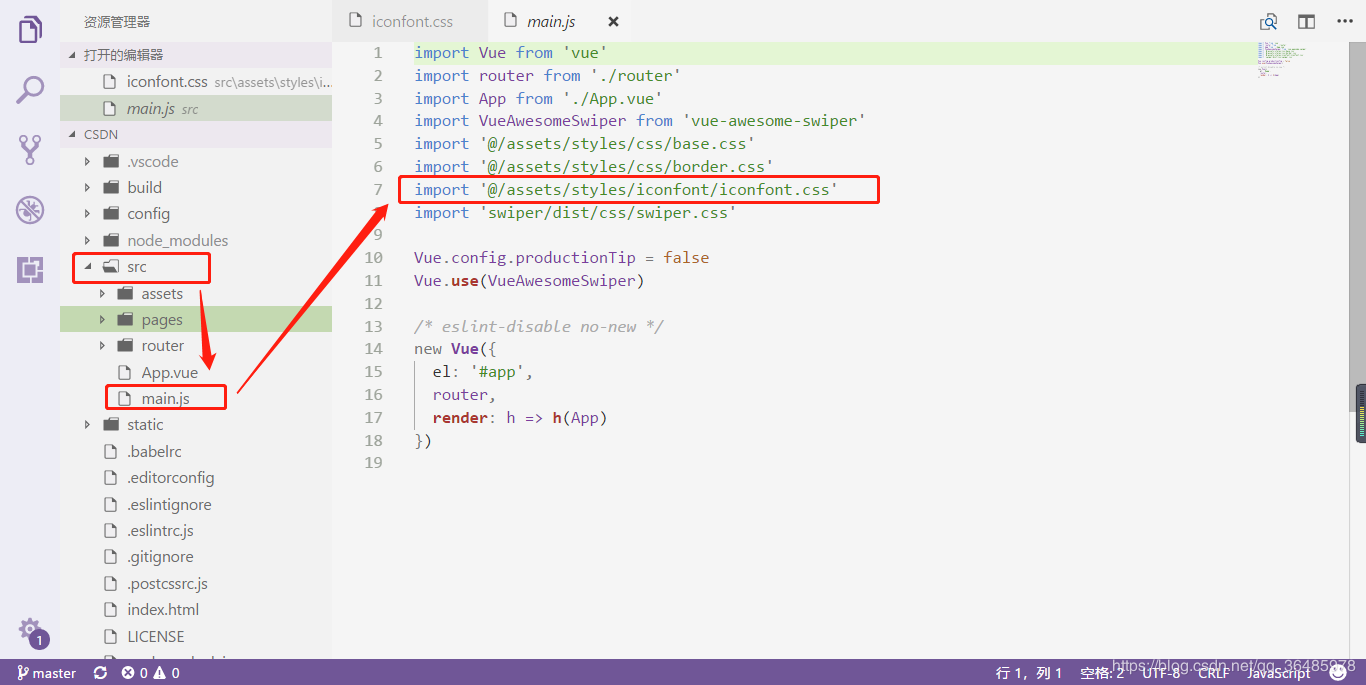This screenshot has height=685, width=1366.
Task: Click the eslint-disable no-new comment
Action: [x=538, y=326]
